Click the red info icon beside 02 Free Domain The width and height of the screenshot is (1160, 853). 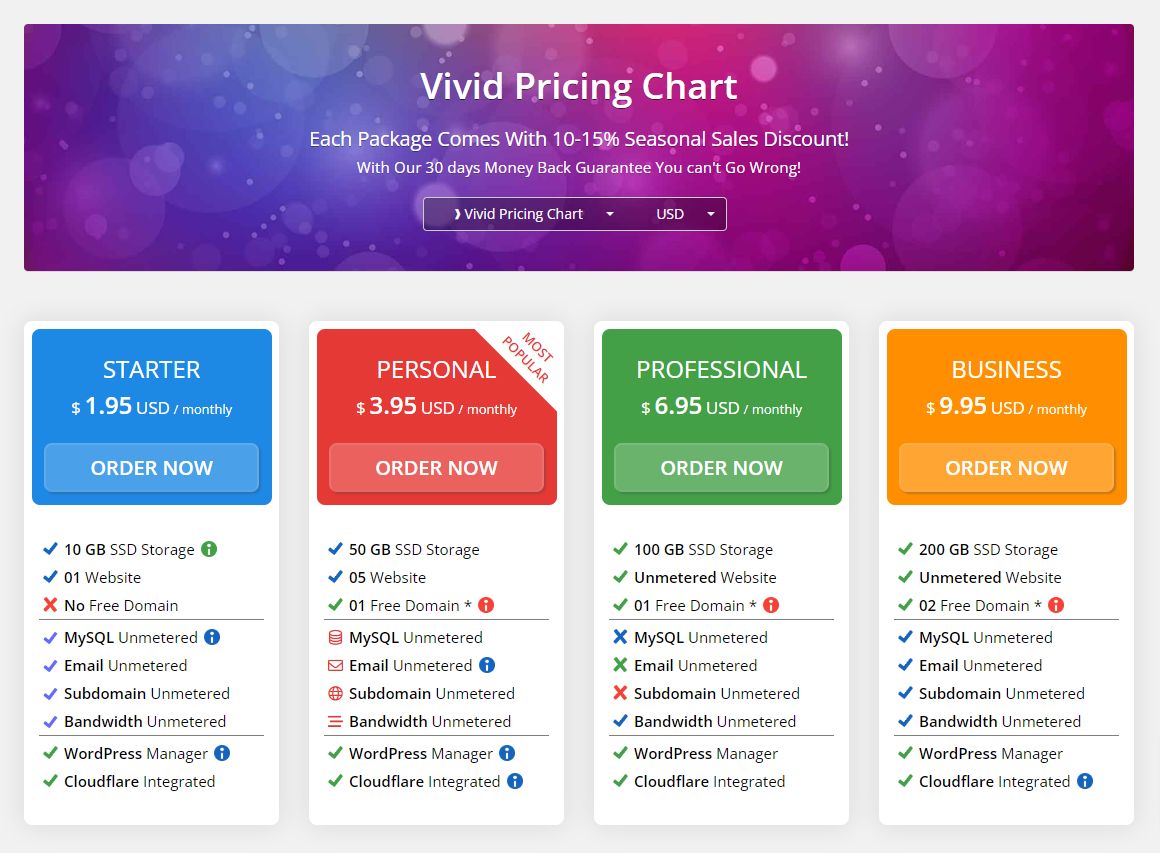pos(1056,605)
